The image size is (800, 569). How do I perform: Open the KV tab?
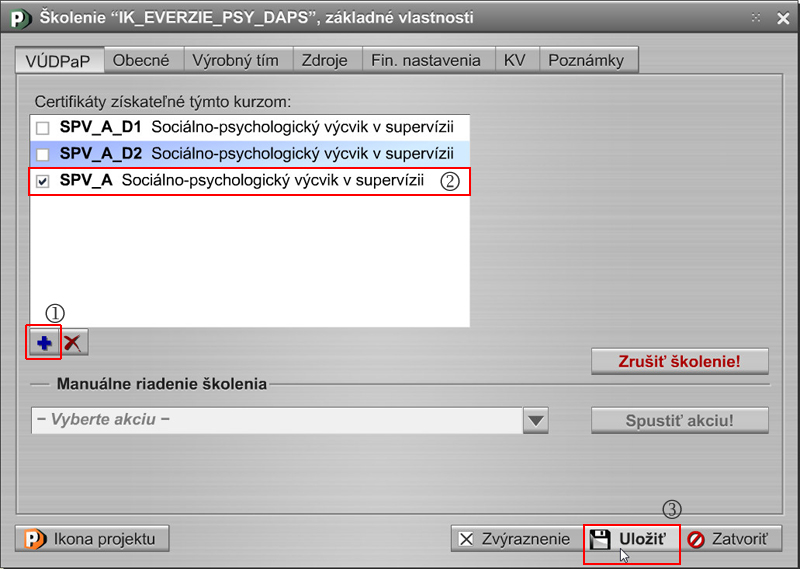tap(517, 60)
